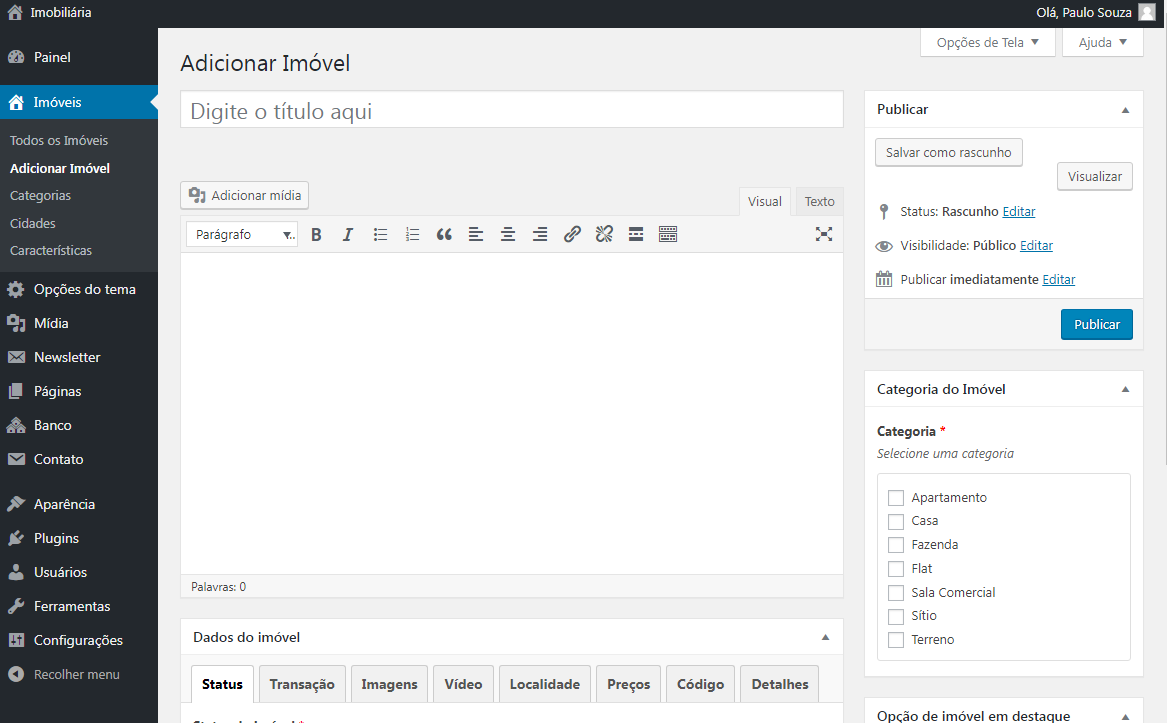Open Opções do tema settings
This screenshot has width=1167, height=723.
pos(79,290)
